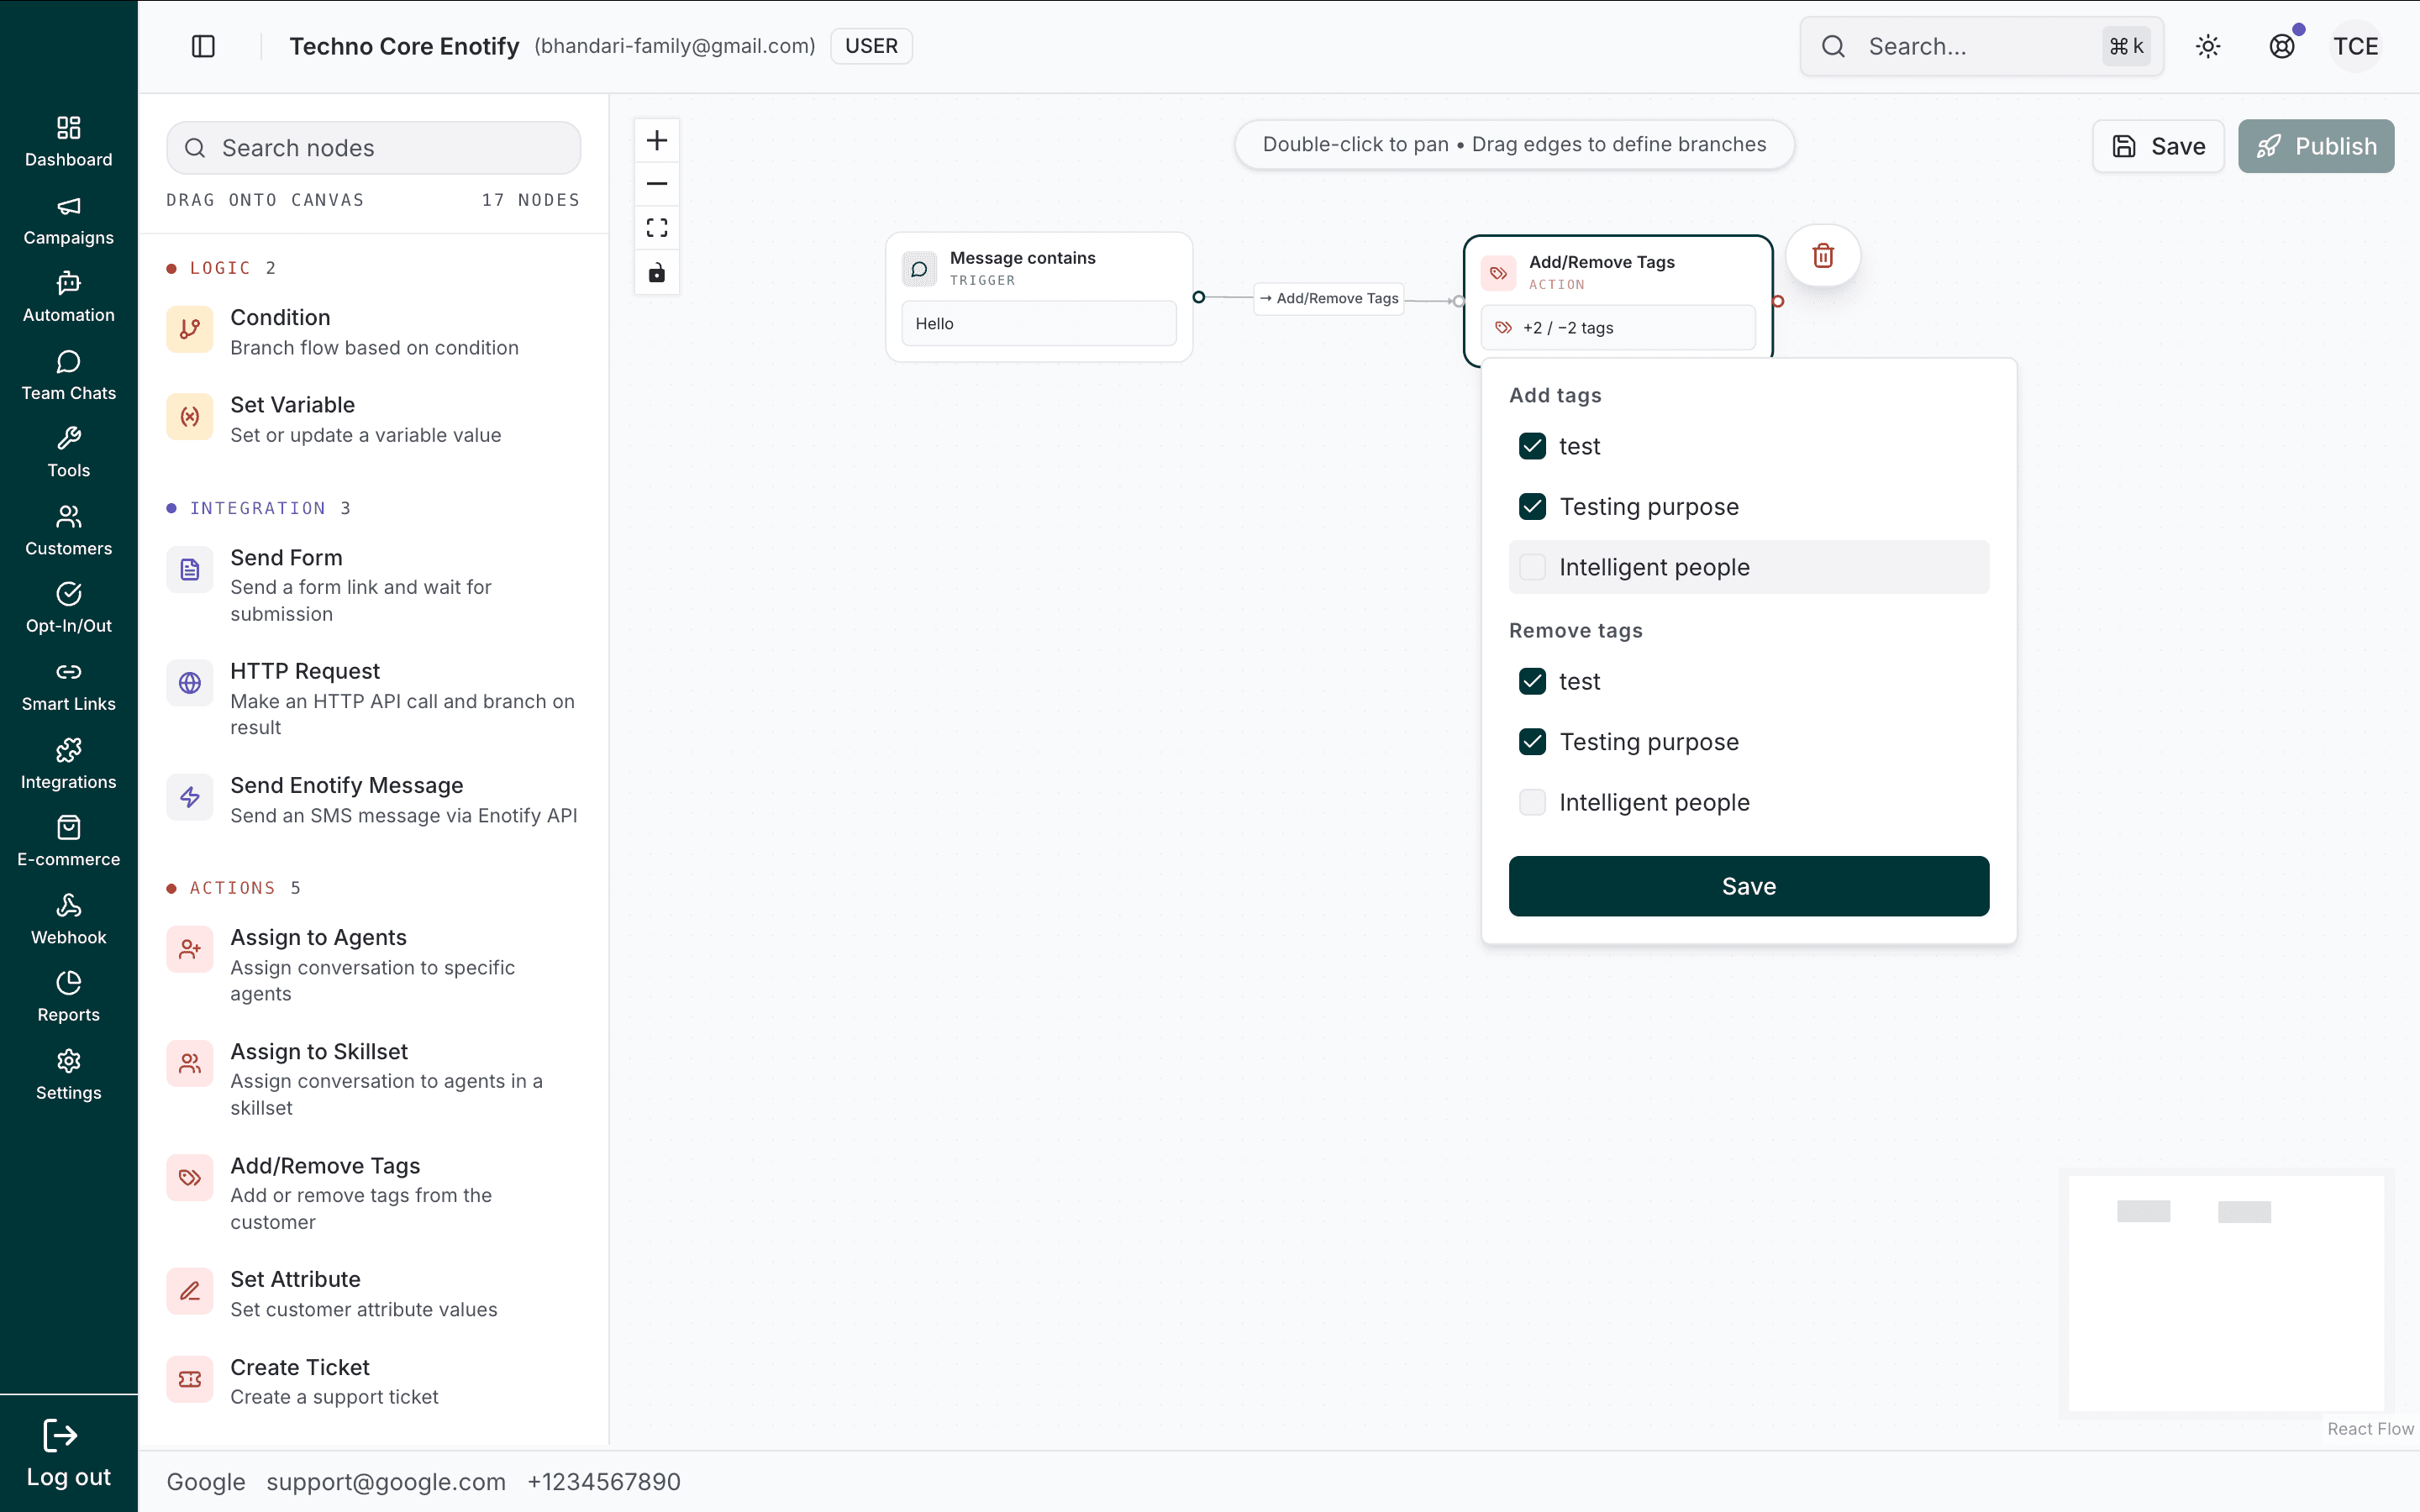Click the React Flow attribution link

point(2370,1429)
